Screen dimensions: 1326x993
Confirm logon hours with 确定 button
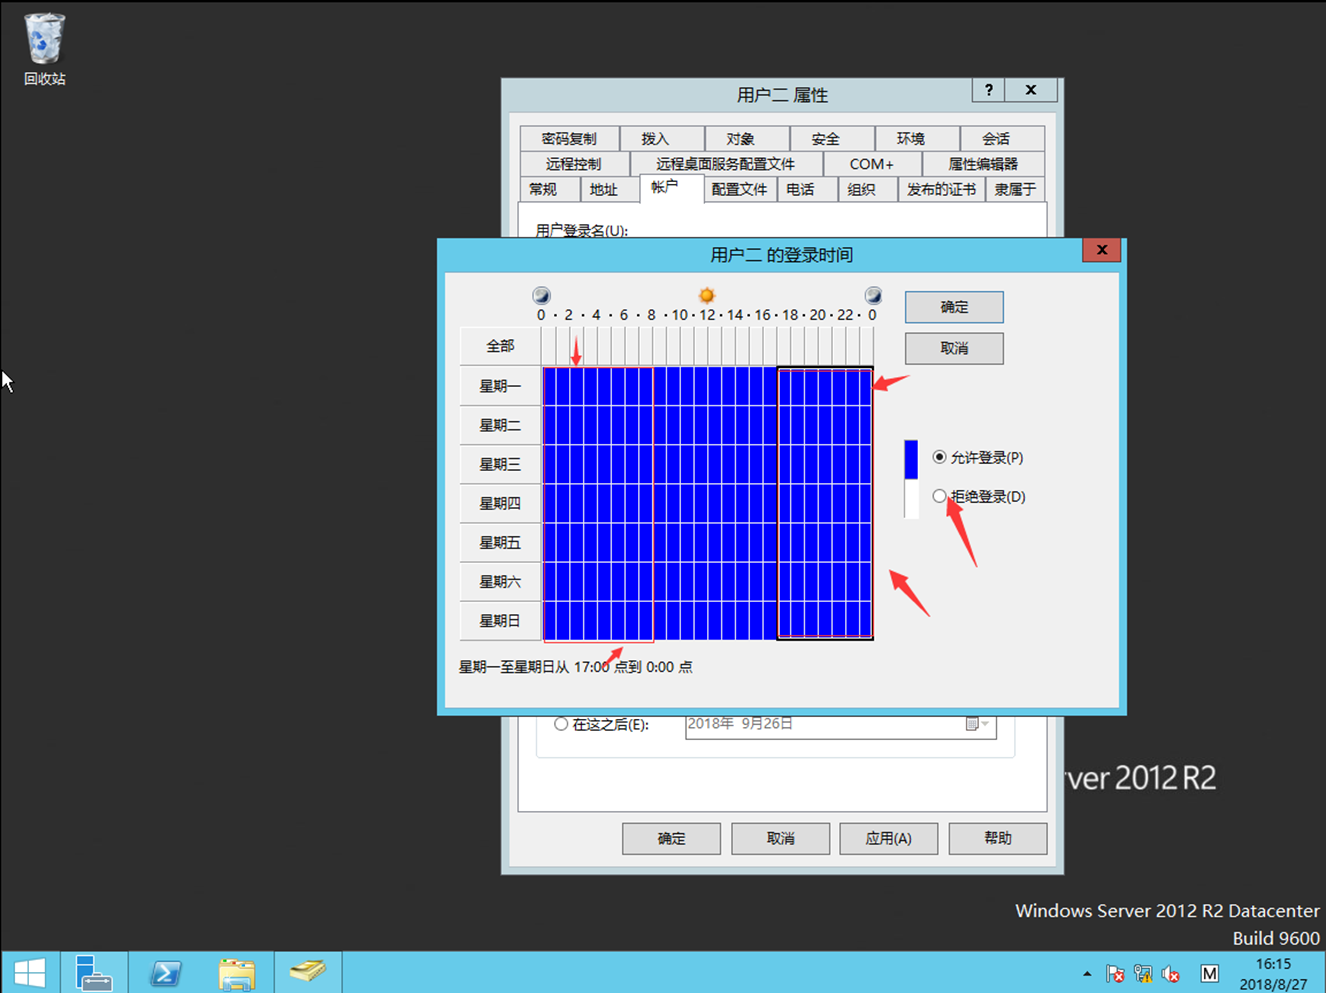[954, 307]
